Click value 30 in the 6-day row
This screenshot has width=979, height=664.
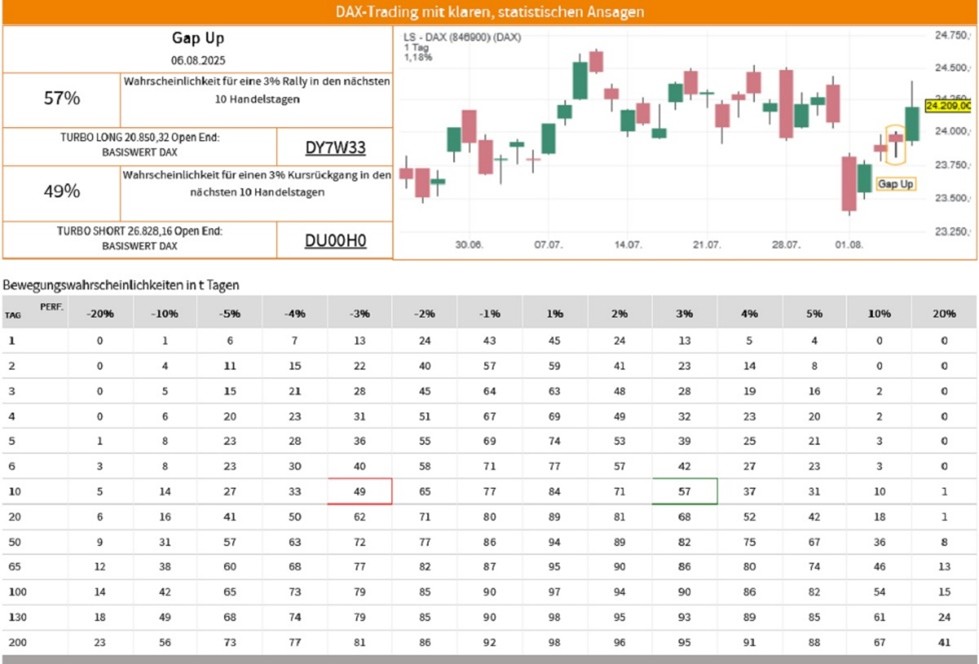pyautogui.click(x=295, y=467)
